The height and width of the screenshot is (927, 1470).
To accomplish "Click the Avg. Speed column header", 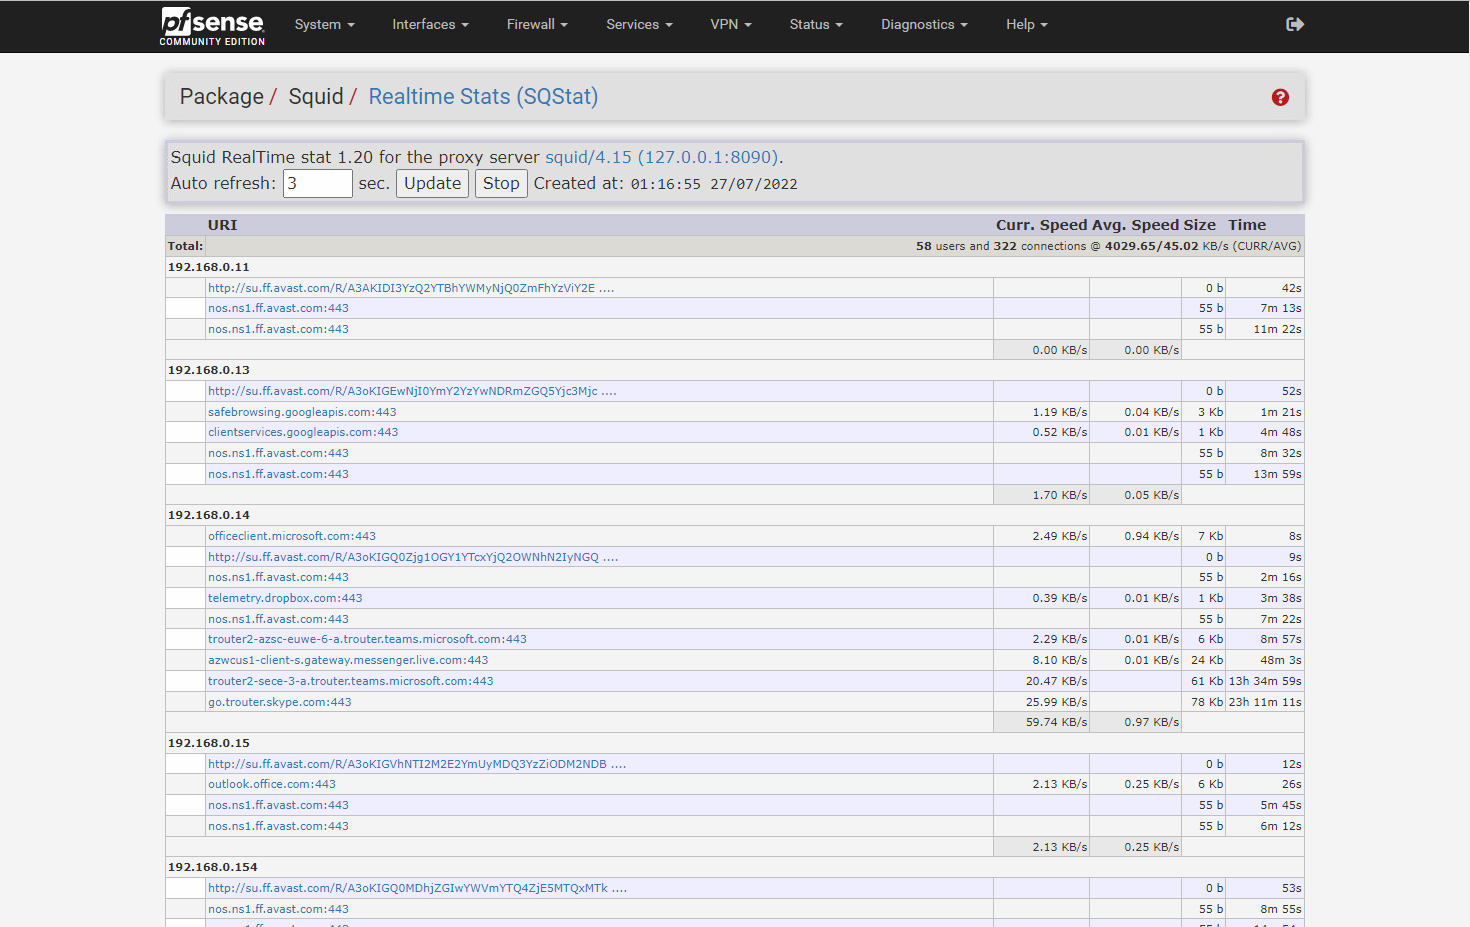I will (1134, 225).
